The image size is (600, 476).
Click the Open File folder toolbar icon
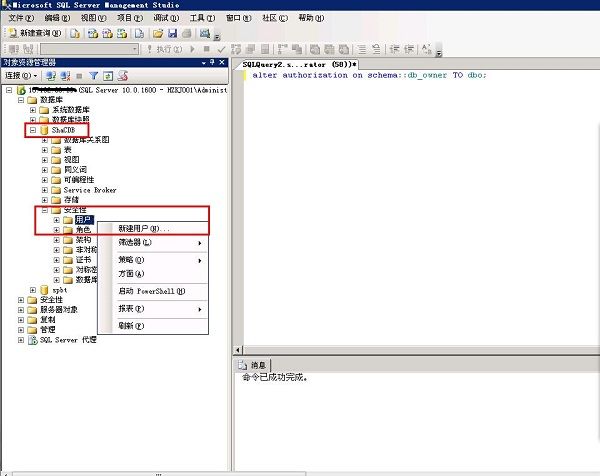[x=158, y=34]
